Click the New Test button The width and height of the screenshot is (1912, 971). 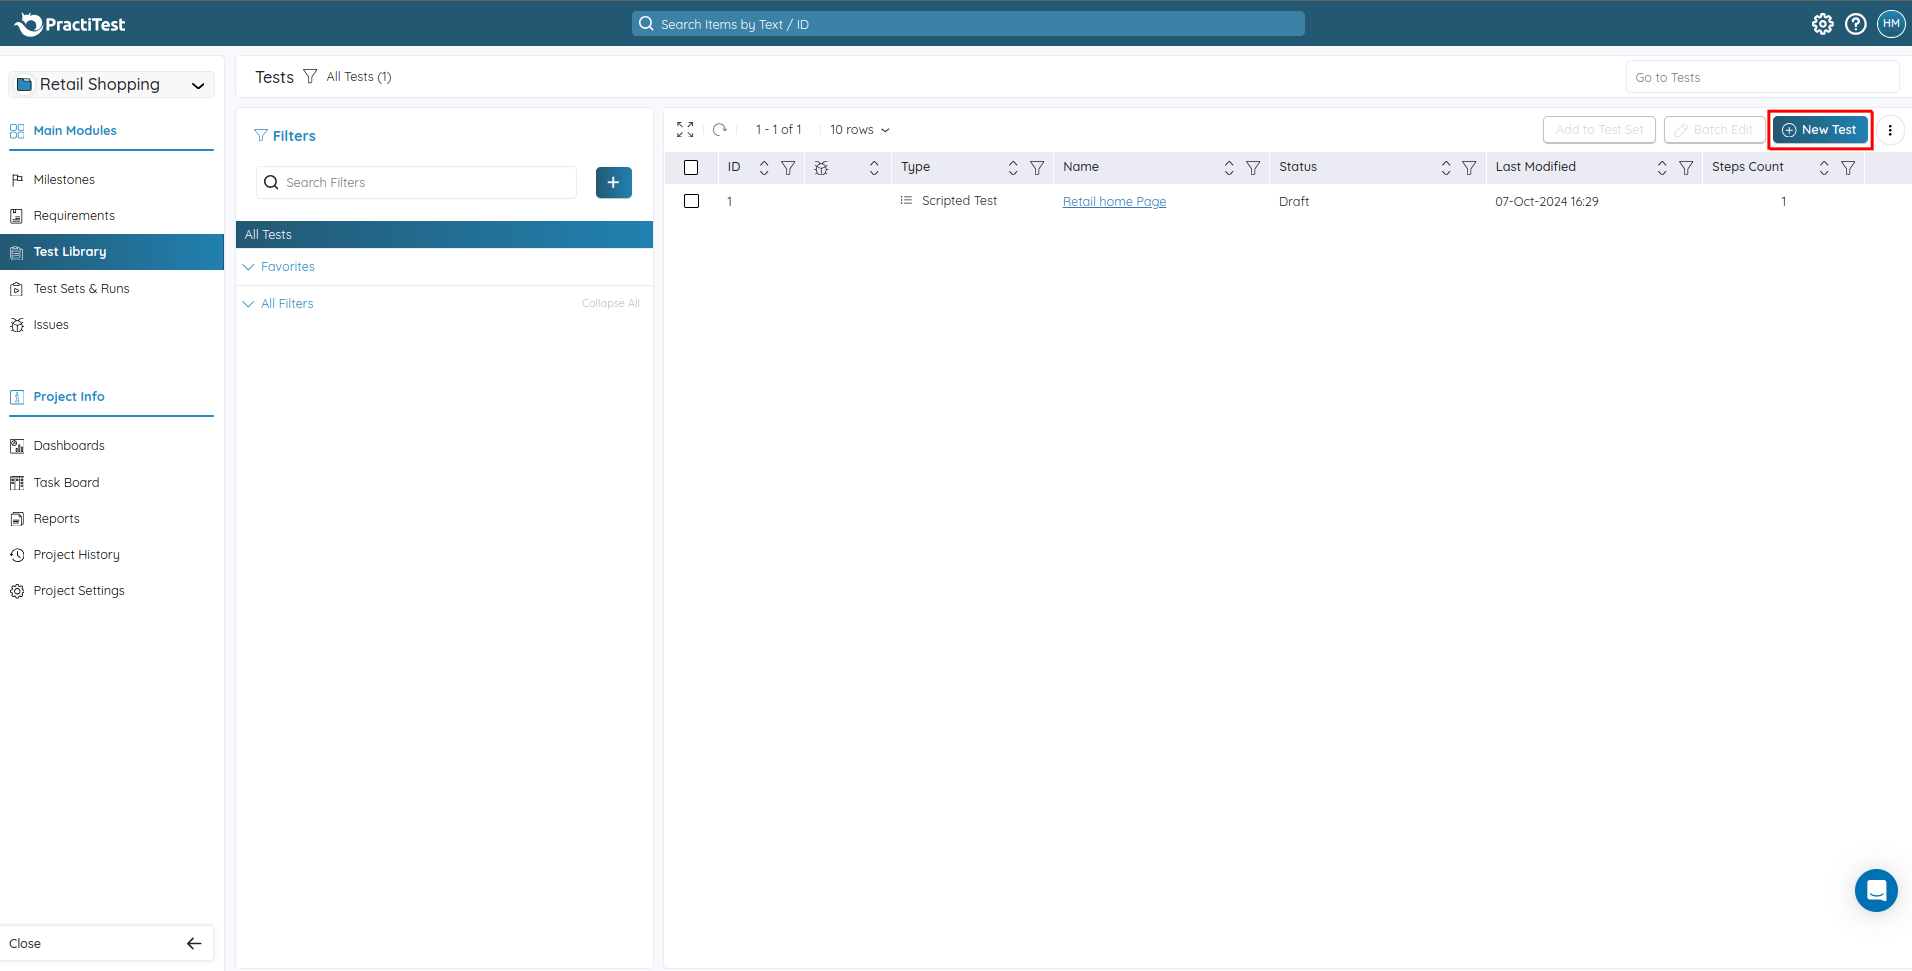coord(1819,130)
